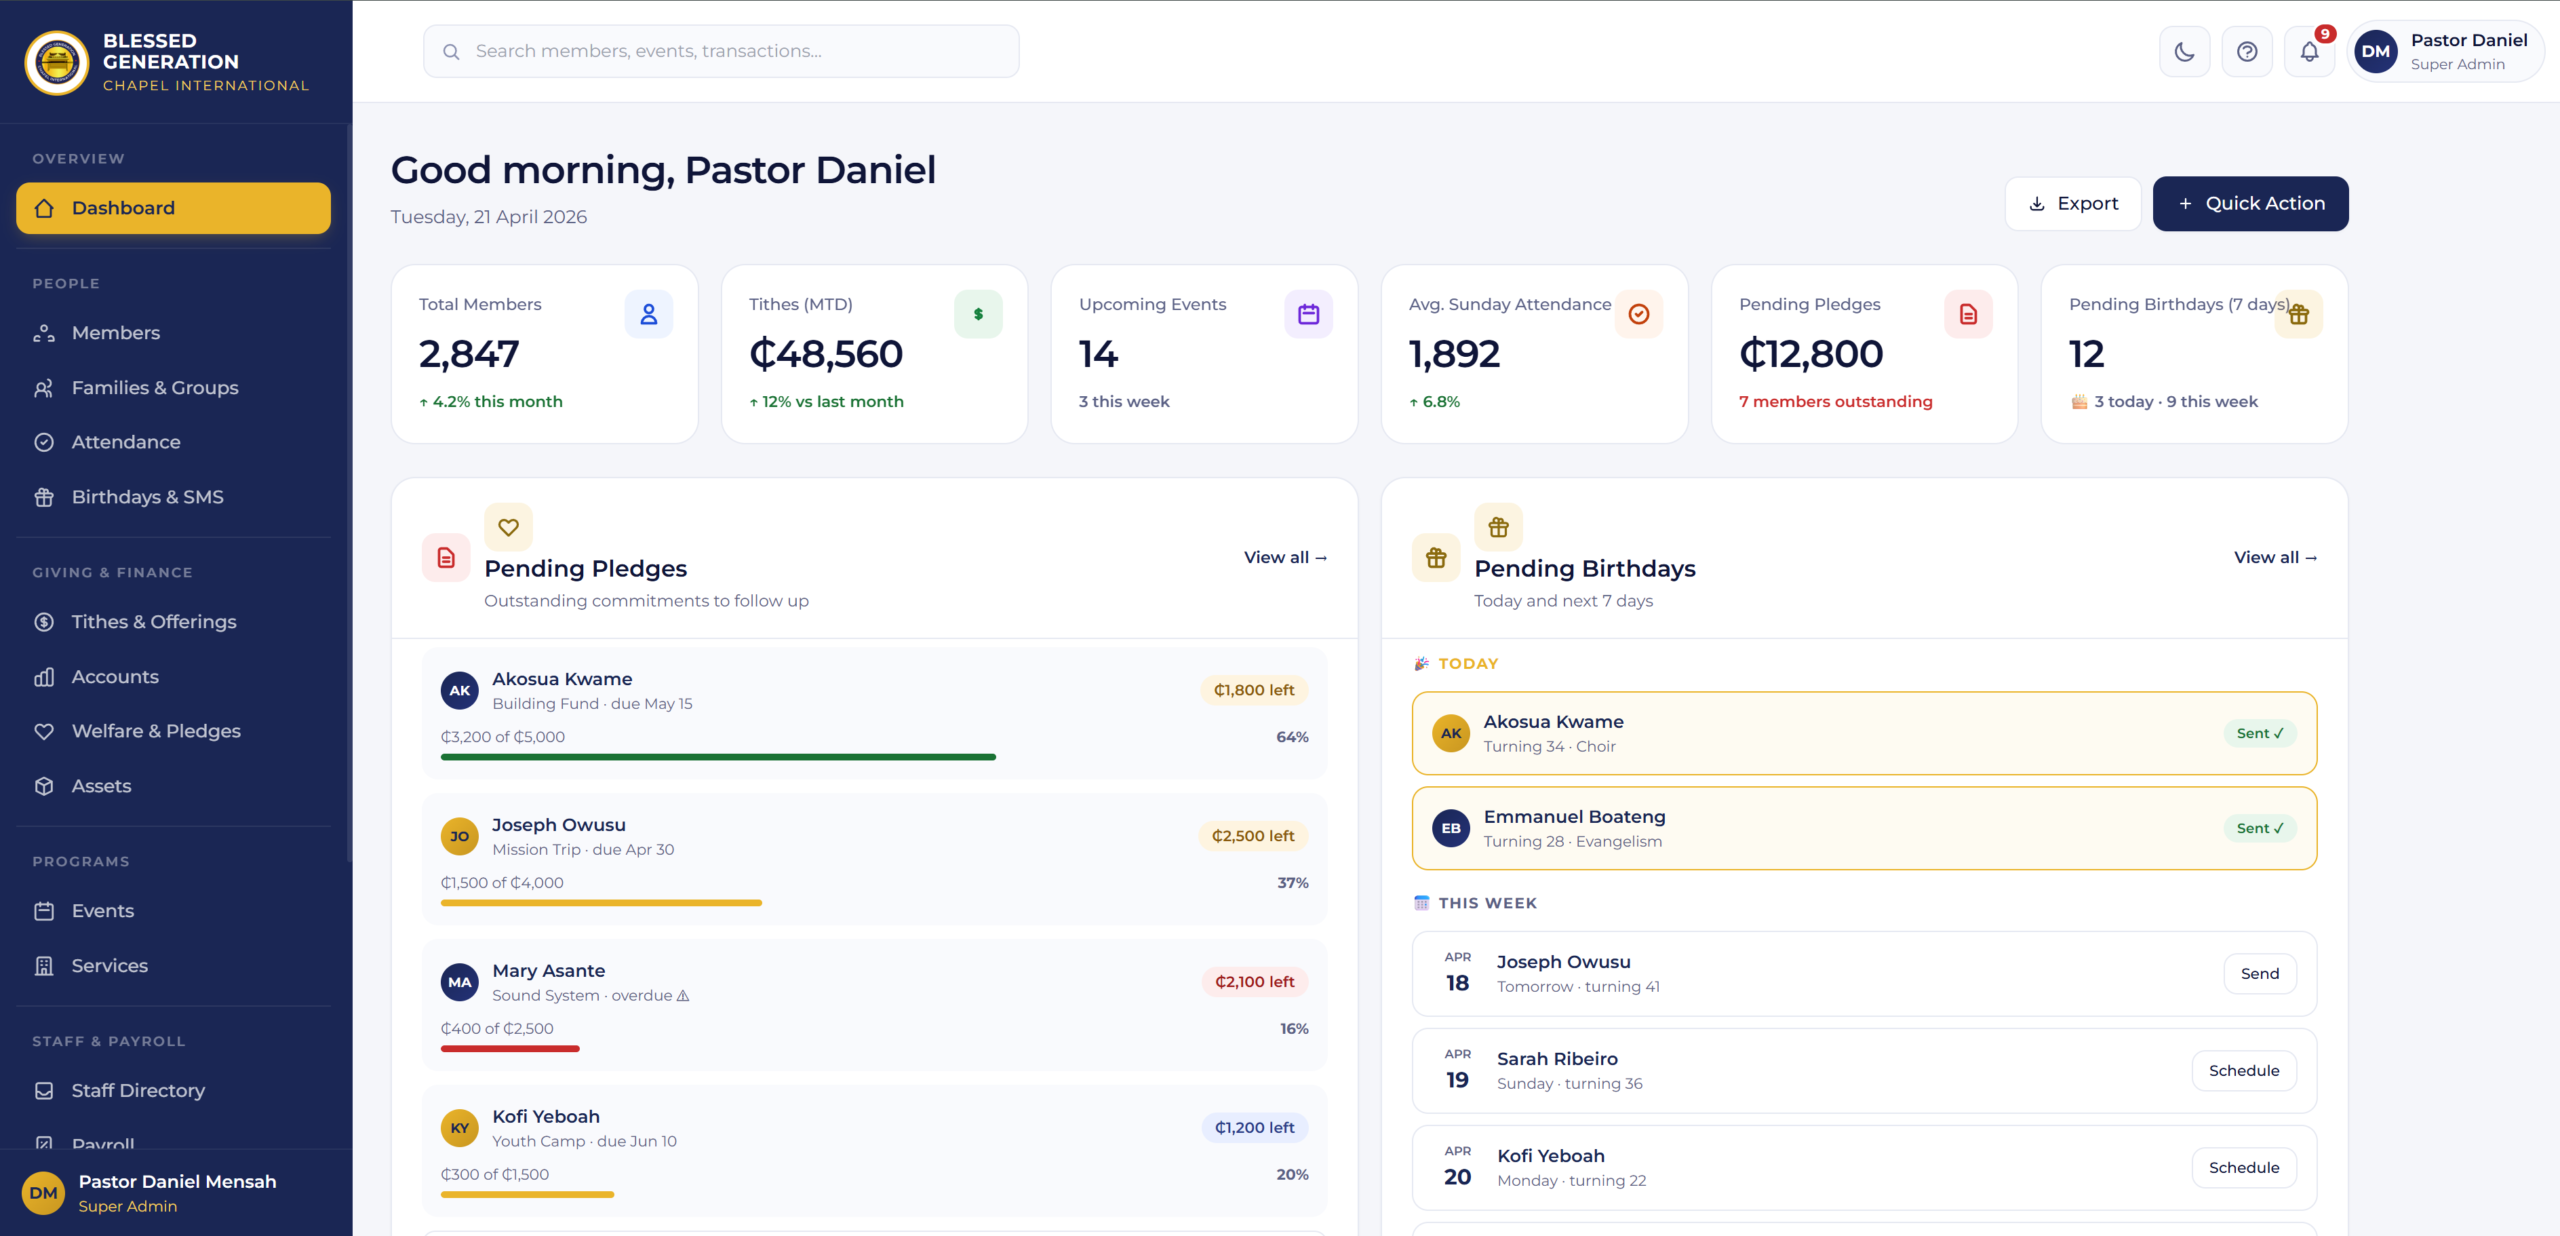Image resolution: width=2560 pixels, height=1236 pixels.
Task: Open notifications bell with 9 badge
Action: tap(2309, 51)
